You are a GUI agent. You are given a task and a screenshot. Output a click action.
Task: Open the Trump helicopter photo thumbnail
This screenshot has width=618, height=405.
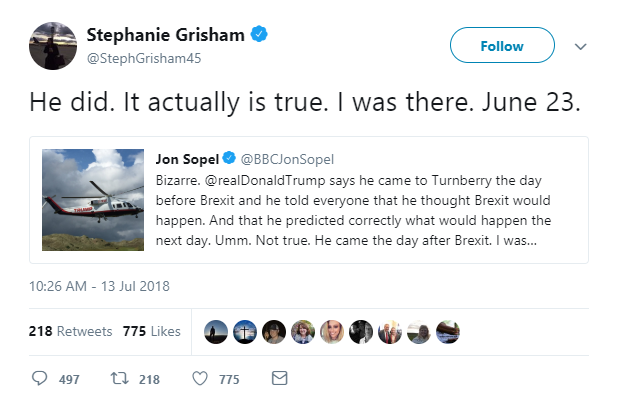tap(93, 200)
